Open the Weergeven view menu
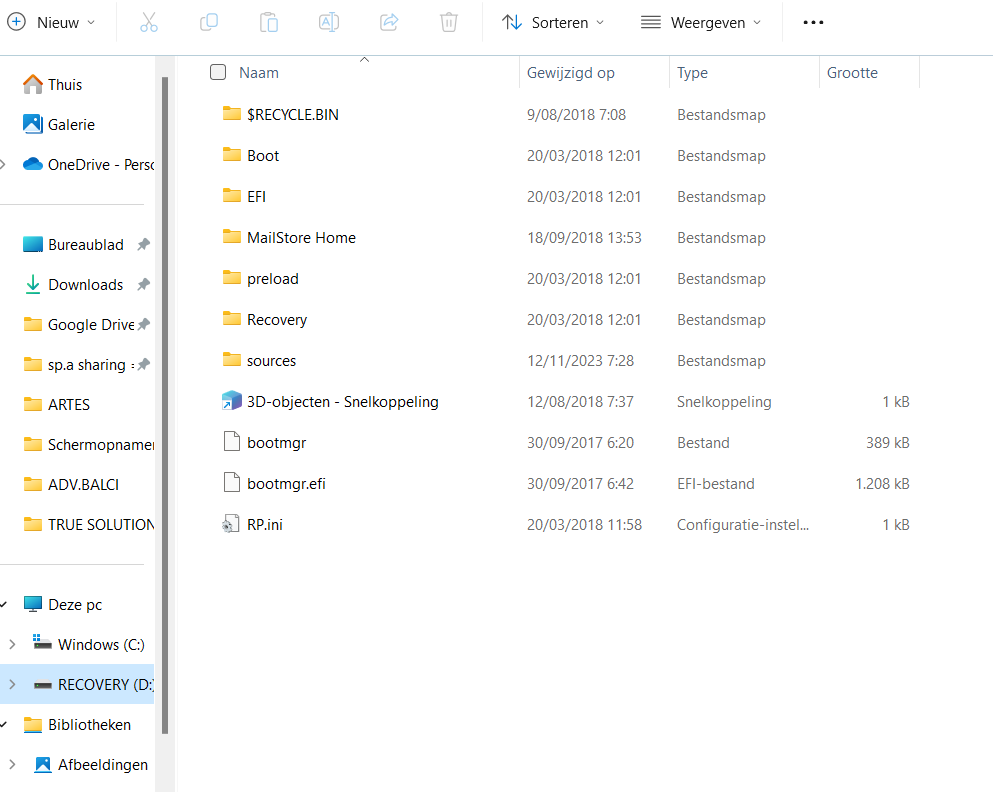The image size is (993, 792). 701,22
